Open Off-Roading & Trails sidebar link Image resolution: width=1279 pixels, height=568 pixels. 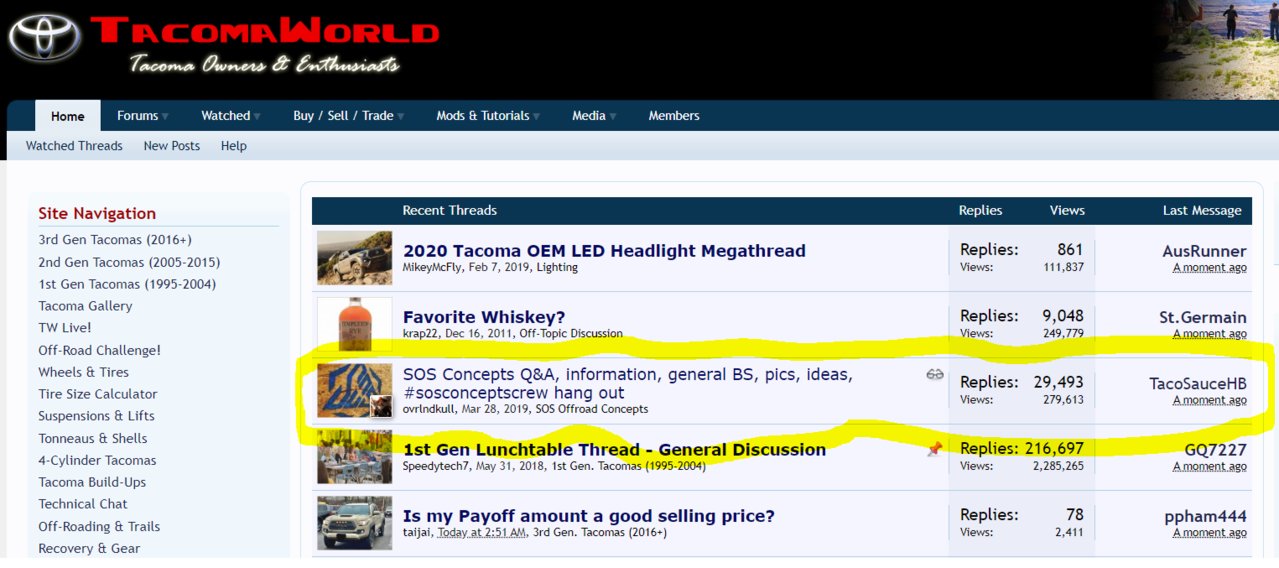point(99,526)
